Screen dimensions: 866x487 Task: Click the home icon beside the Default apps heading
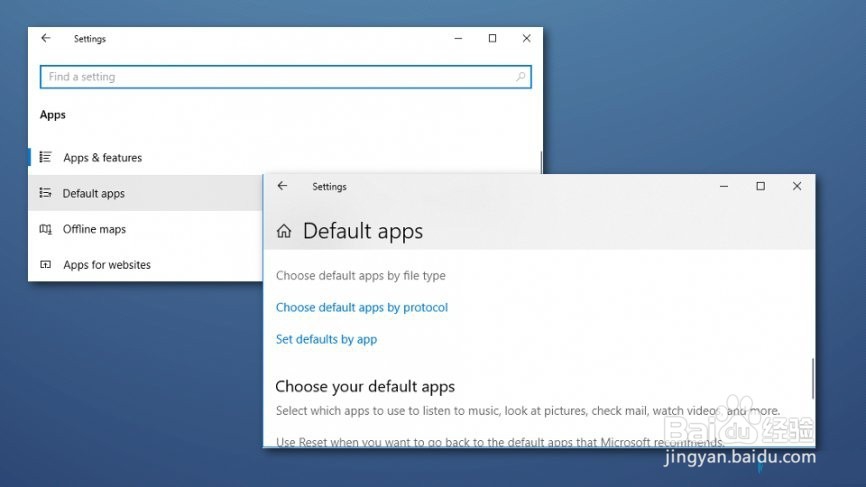click(284, 231)
